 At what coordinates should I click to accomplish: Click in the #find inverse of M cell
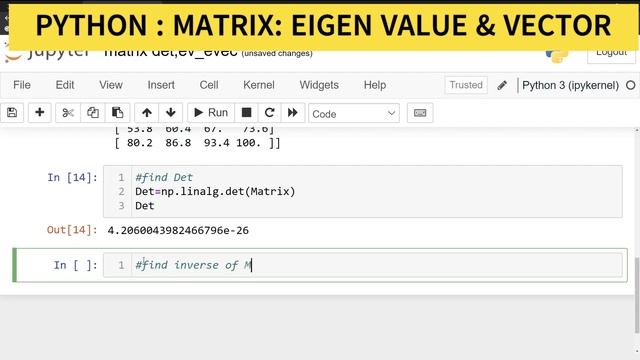tap(362, 265)
